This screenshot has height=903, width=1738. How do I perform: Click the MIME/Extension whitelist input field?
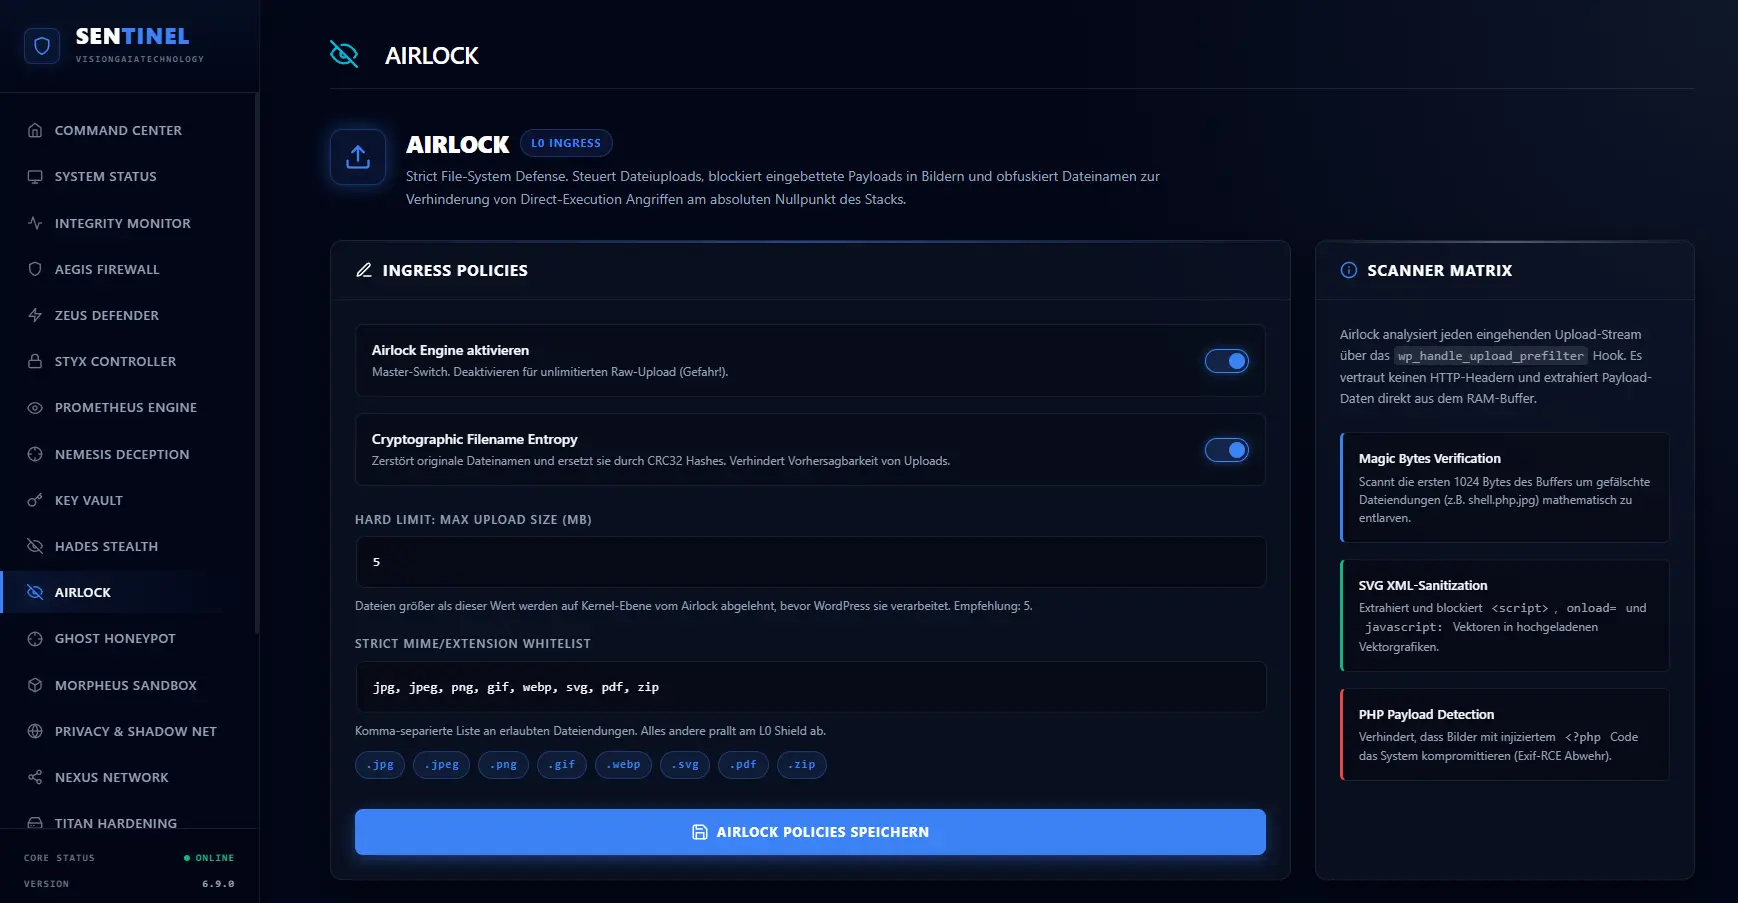tap(810, 687)
